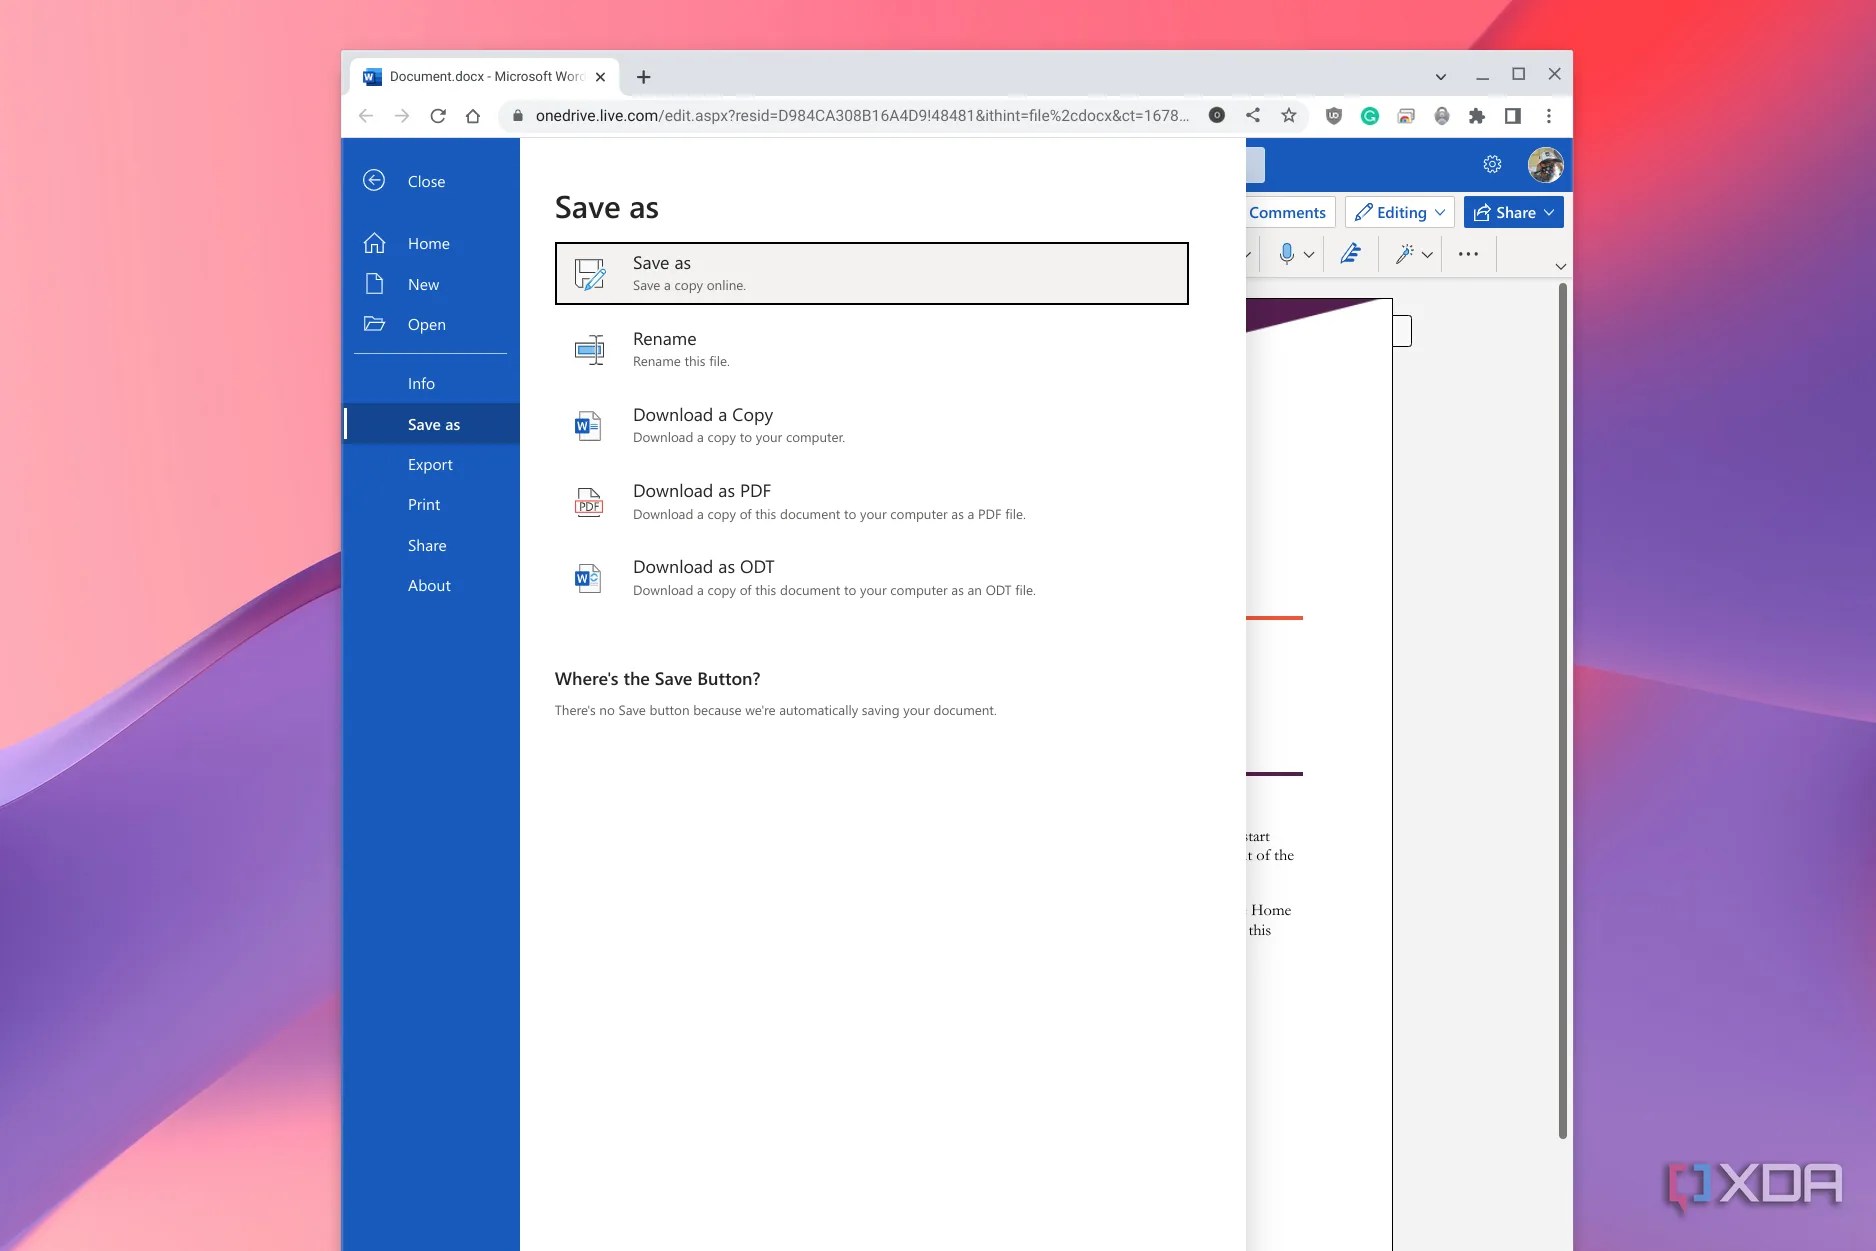Viewport: 1876px width, 1251px height.
Task: Open OneDrive settings gear
Action: click(x=1492, y=164)
